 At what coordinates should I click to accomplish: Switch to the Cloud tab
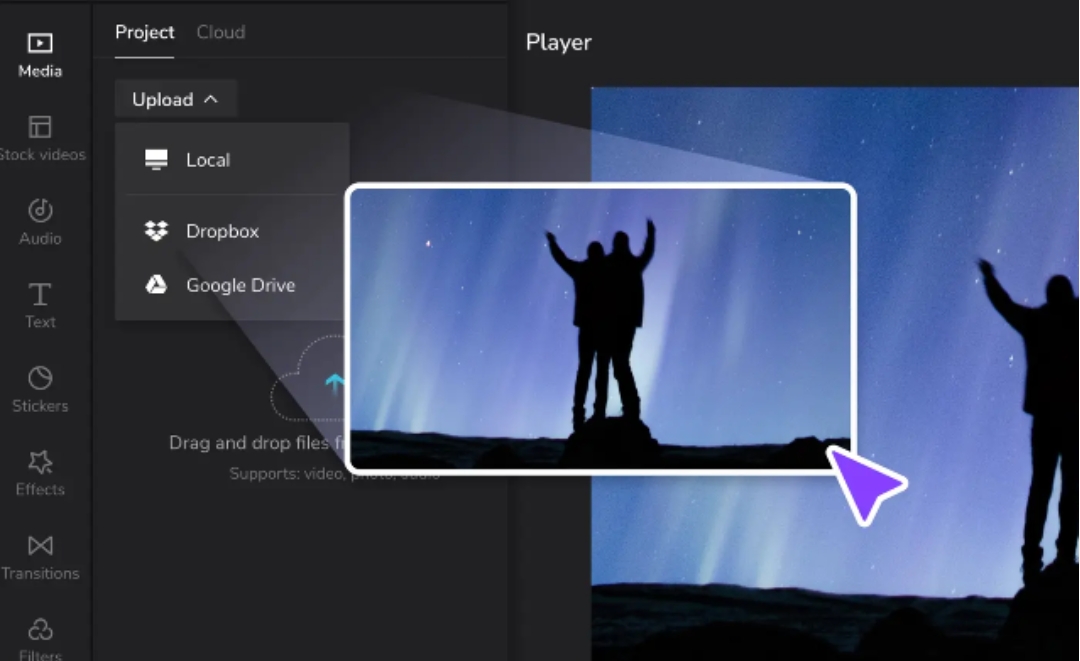(220, 32)
